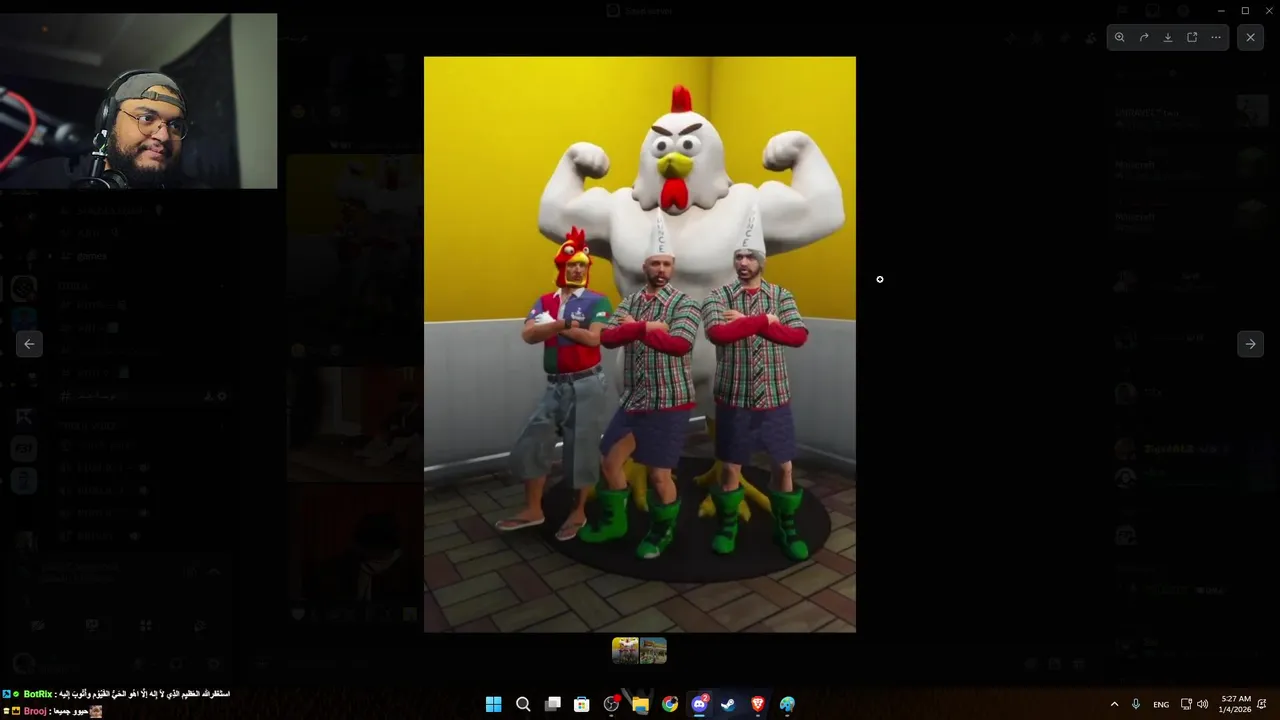Image resolution: width=1280 pixels, height=720 pixels.
Task: Download the image with the download icon
Action: 1168,37
